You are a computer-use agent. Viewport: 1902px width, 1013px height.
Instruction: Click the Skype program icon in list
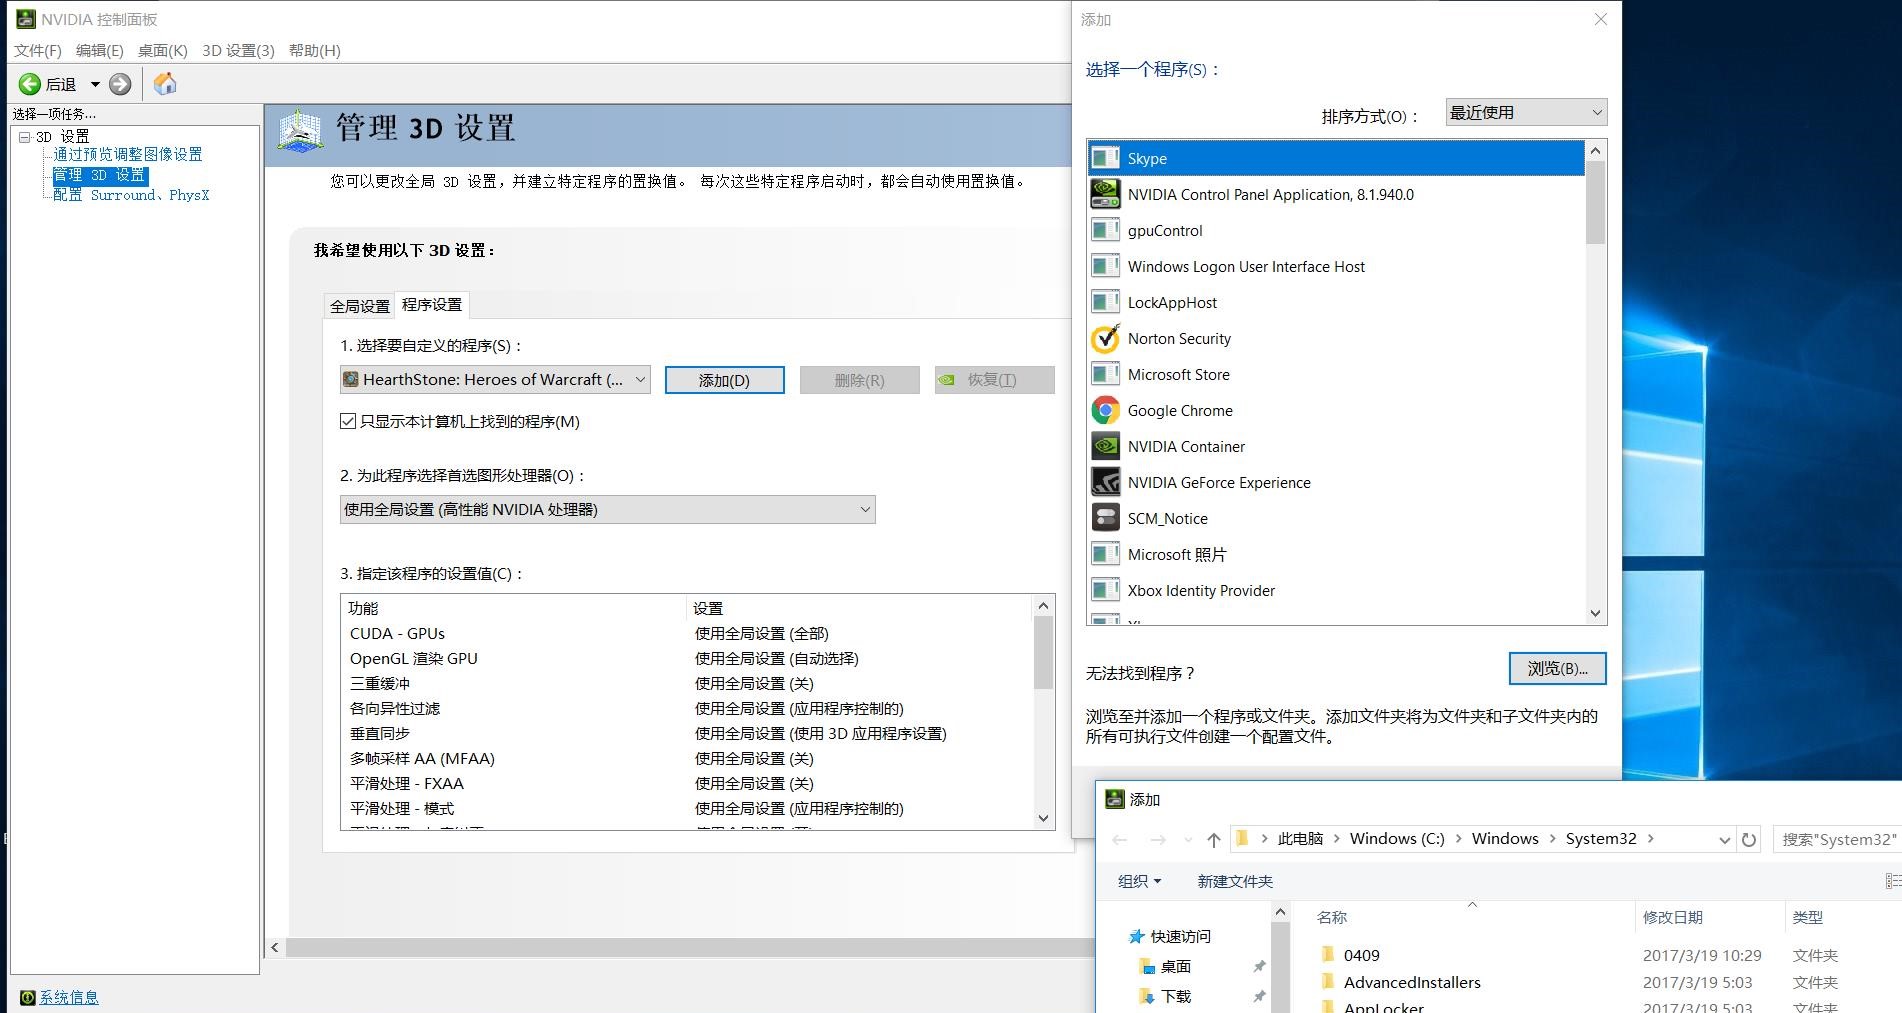coord(1105,158)
